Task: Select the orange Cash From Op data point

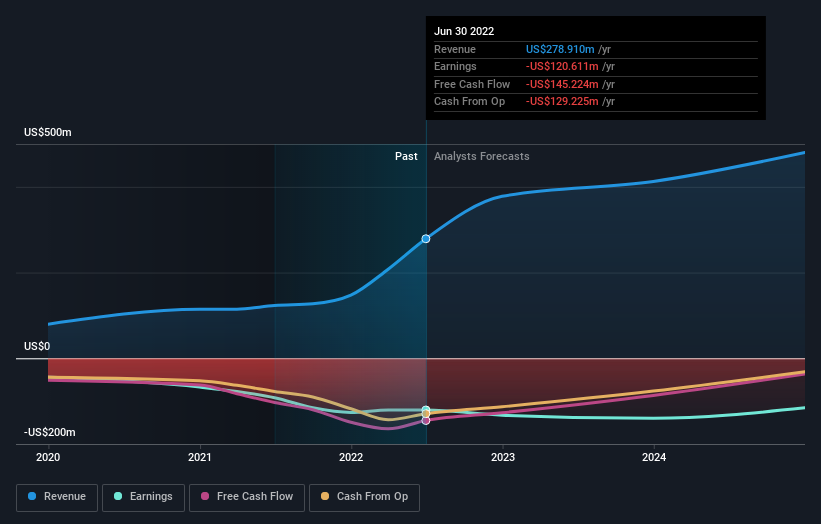Action: pyautogui.click(x=426, y=414)
